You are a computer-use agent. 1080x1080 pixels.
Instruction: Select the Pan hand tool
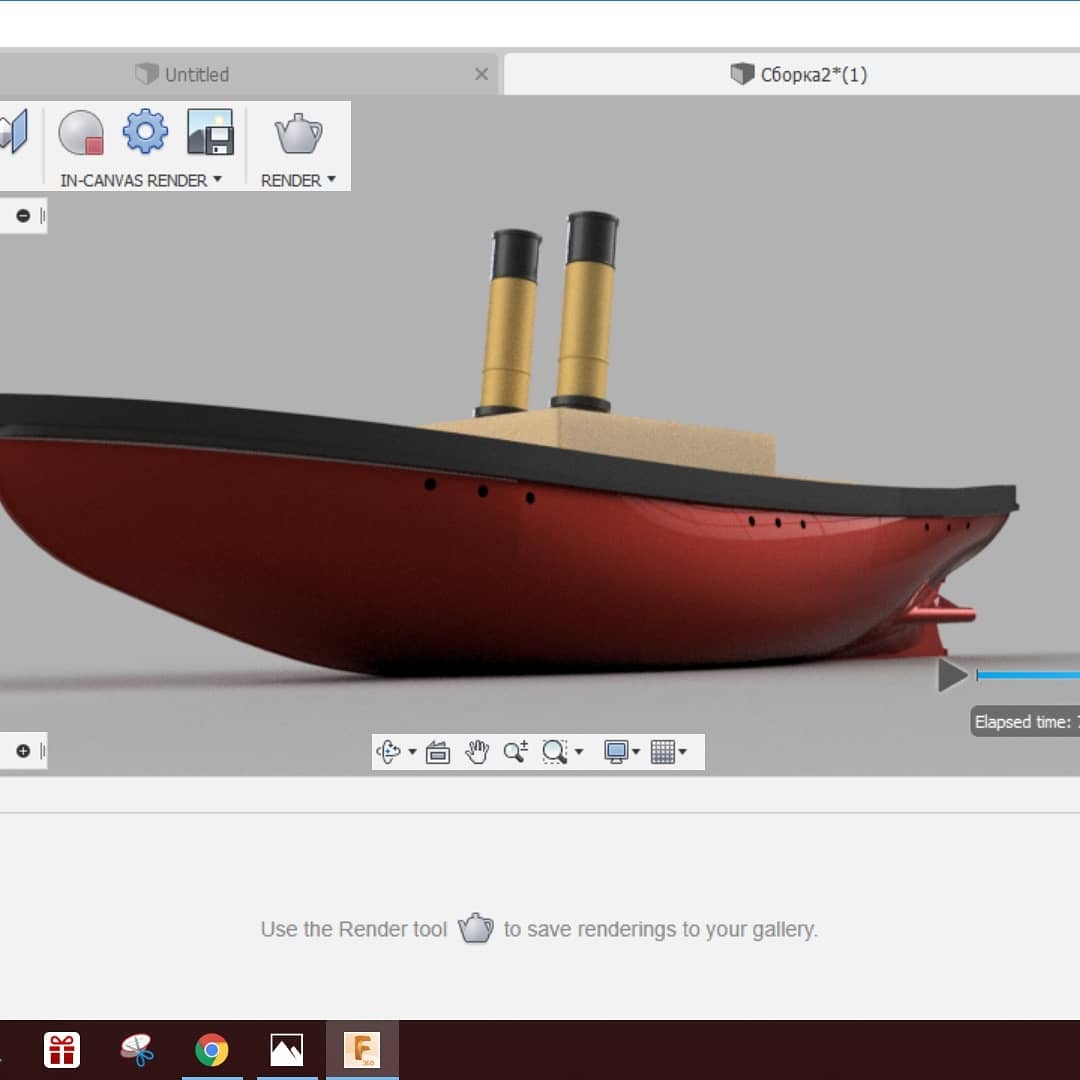click(477, 752)
